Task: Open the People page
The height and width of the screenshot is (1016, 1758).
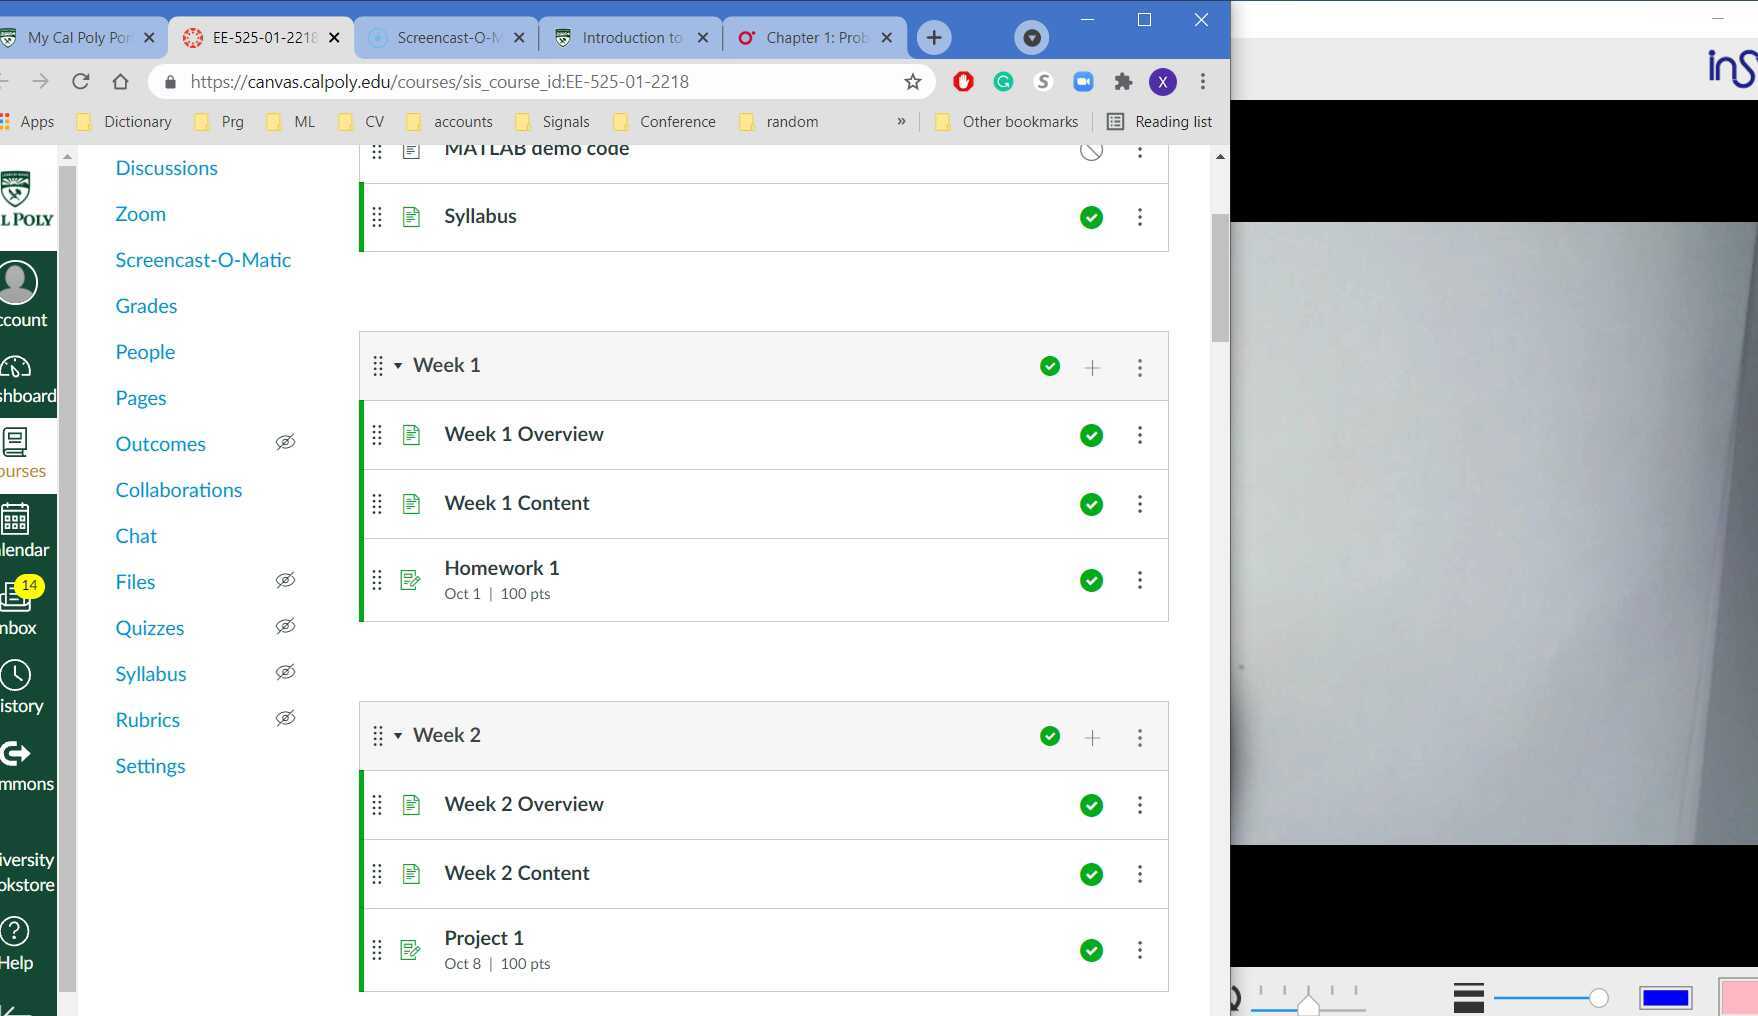Action: [x=144, y=352]
